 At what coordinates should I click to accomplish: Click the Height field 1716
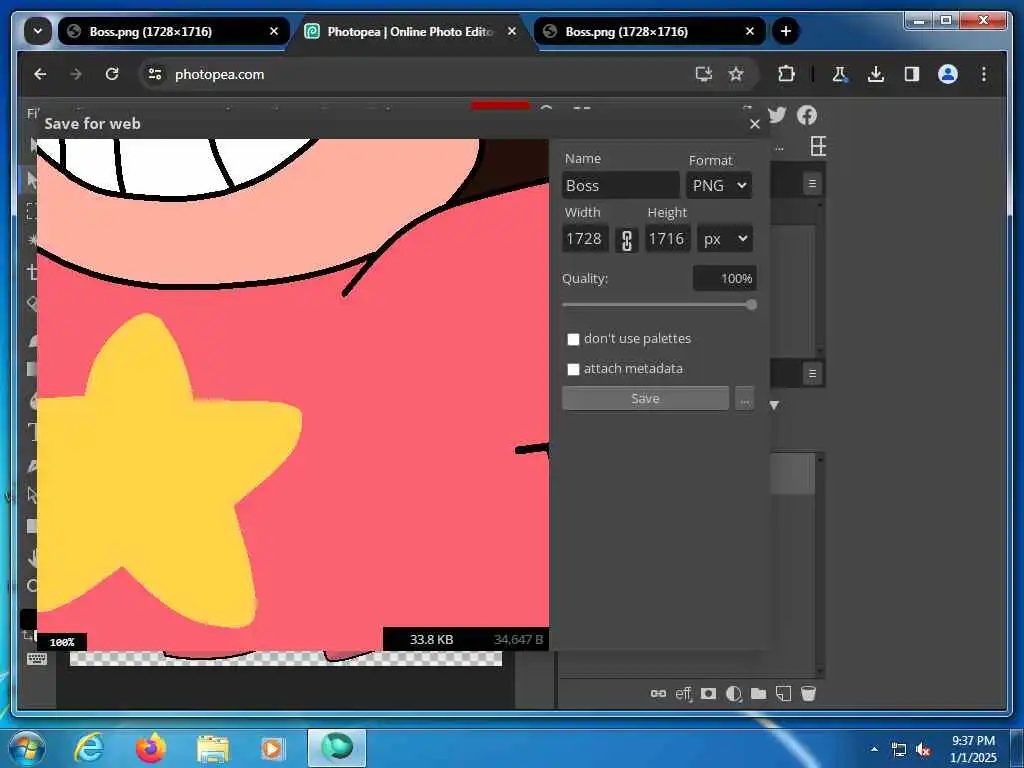(x=667, y=239)
